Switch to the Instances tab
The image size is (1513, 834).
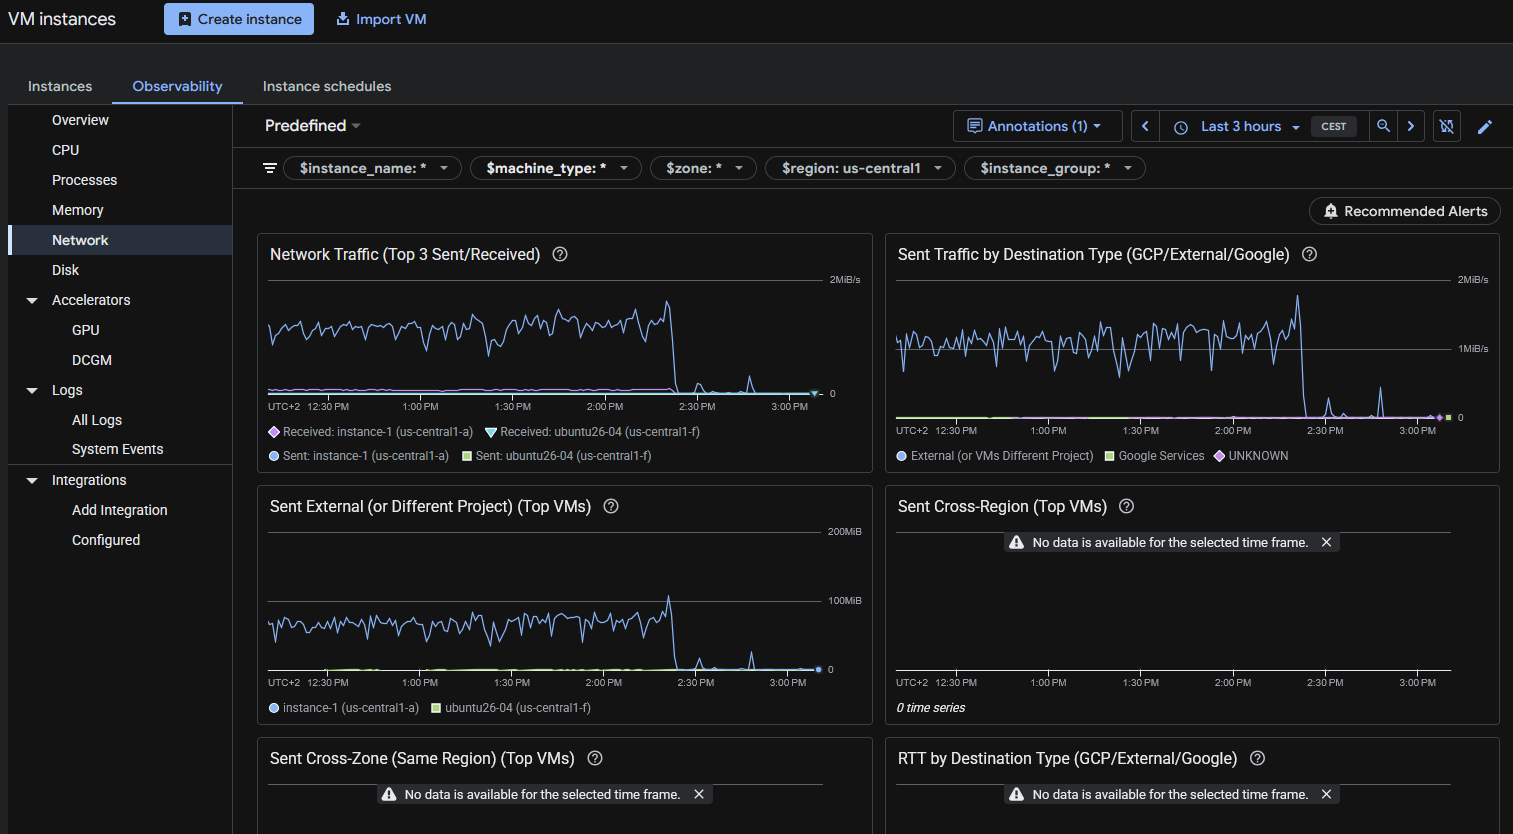[60, 86]
